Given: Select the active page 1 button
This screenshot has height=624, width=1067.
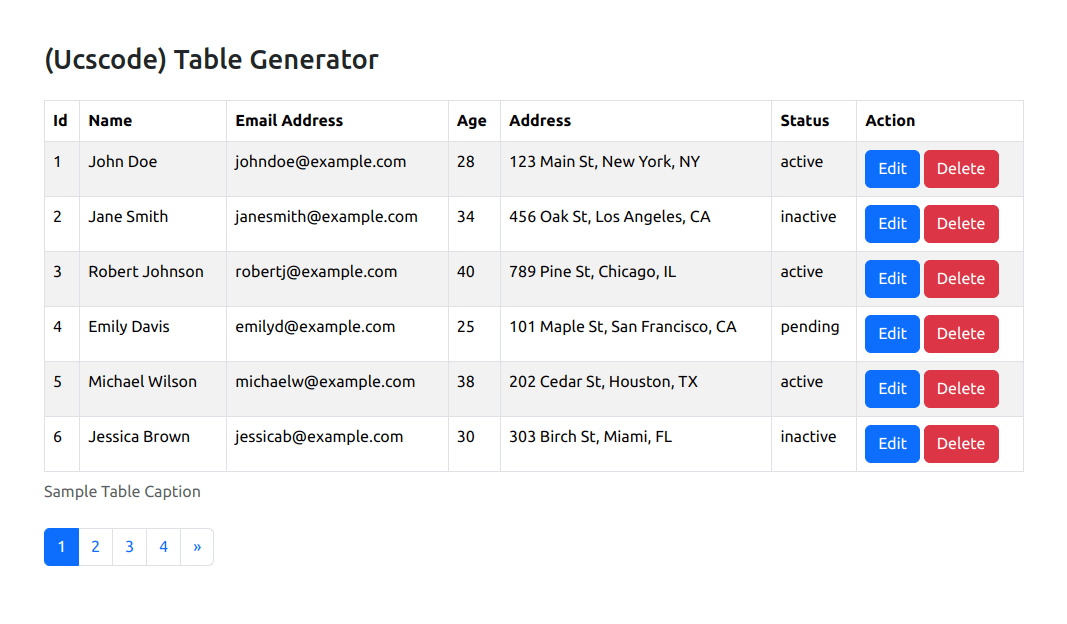Looking at the screenshot, I should click(x=61, y=547).
